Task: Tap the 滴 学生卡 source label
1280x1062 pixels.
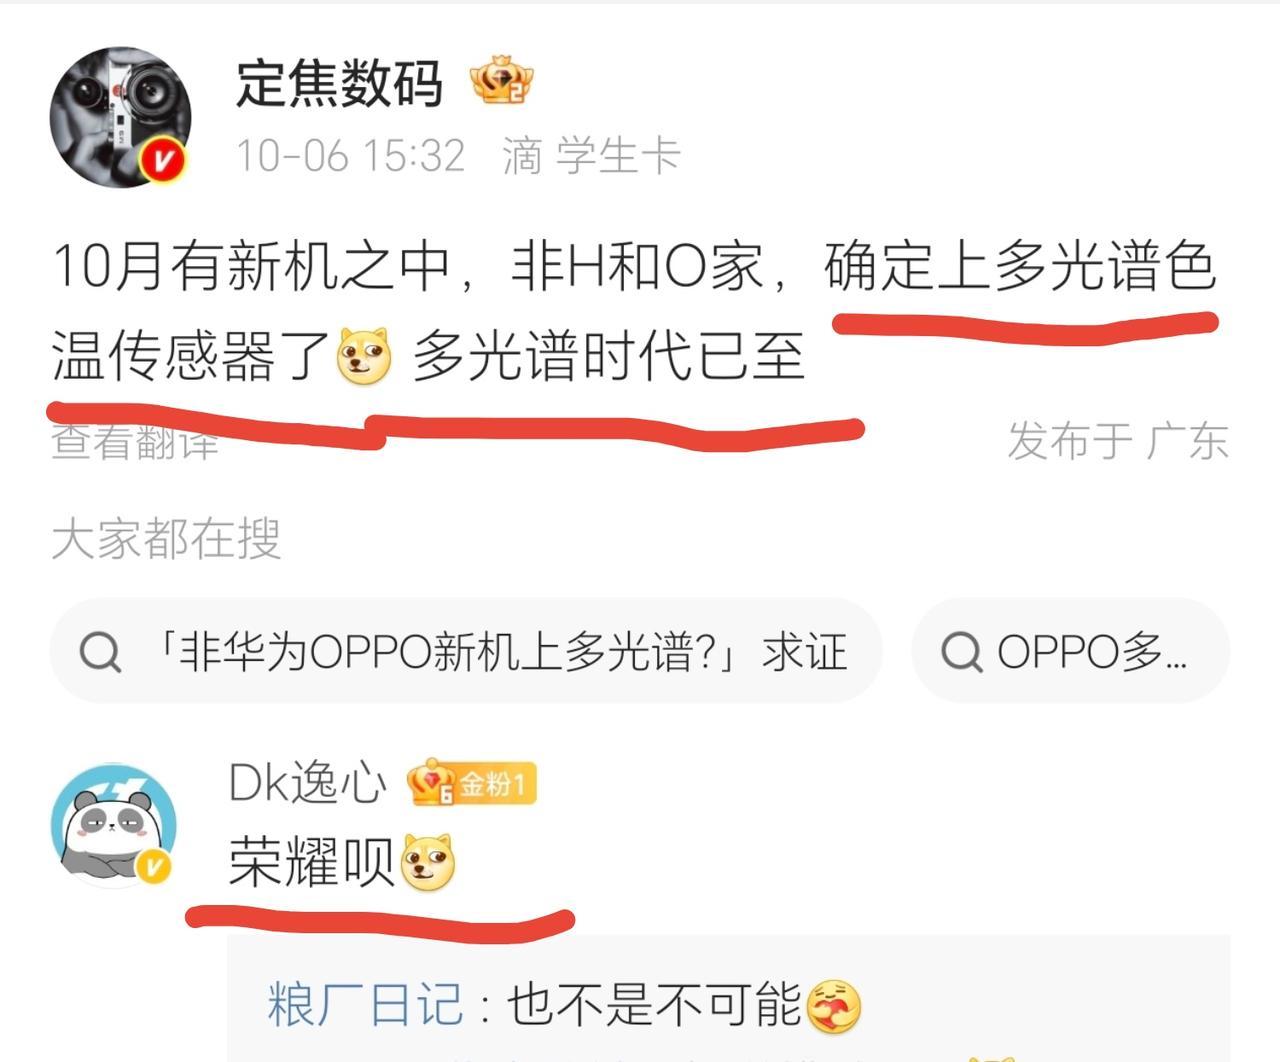Action: pyautogui.click(x=591, y=156)
